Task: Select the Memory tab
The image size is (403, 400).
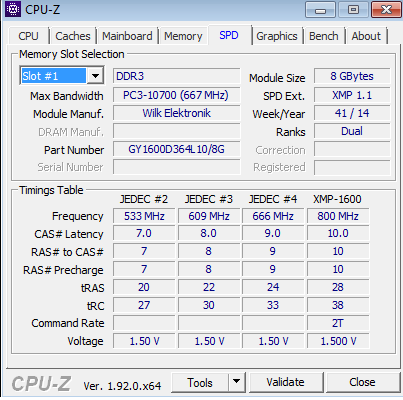Action: tap(183, 36)
